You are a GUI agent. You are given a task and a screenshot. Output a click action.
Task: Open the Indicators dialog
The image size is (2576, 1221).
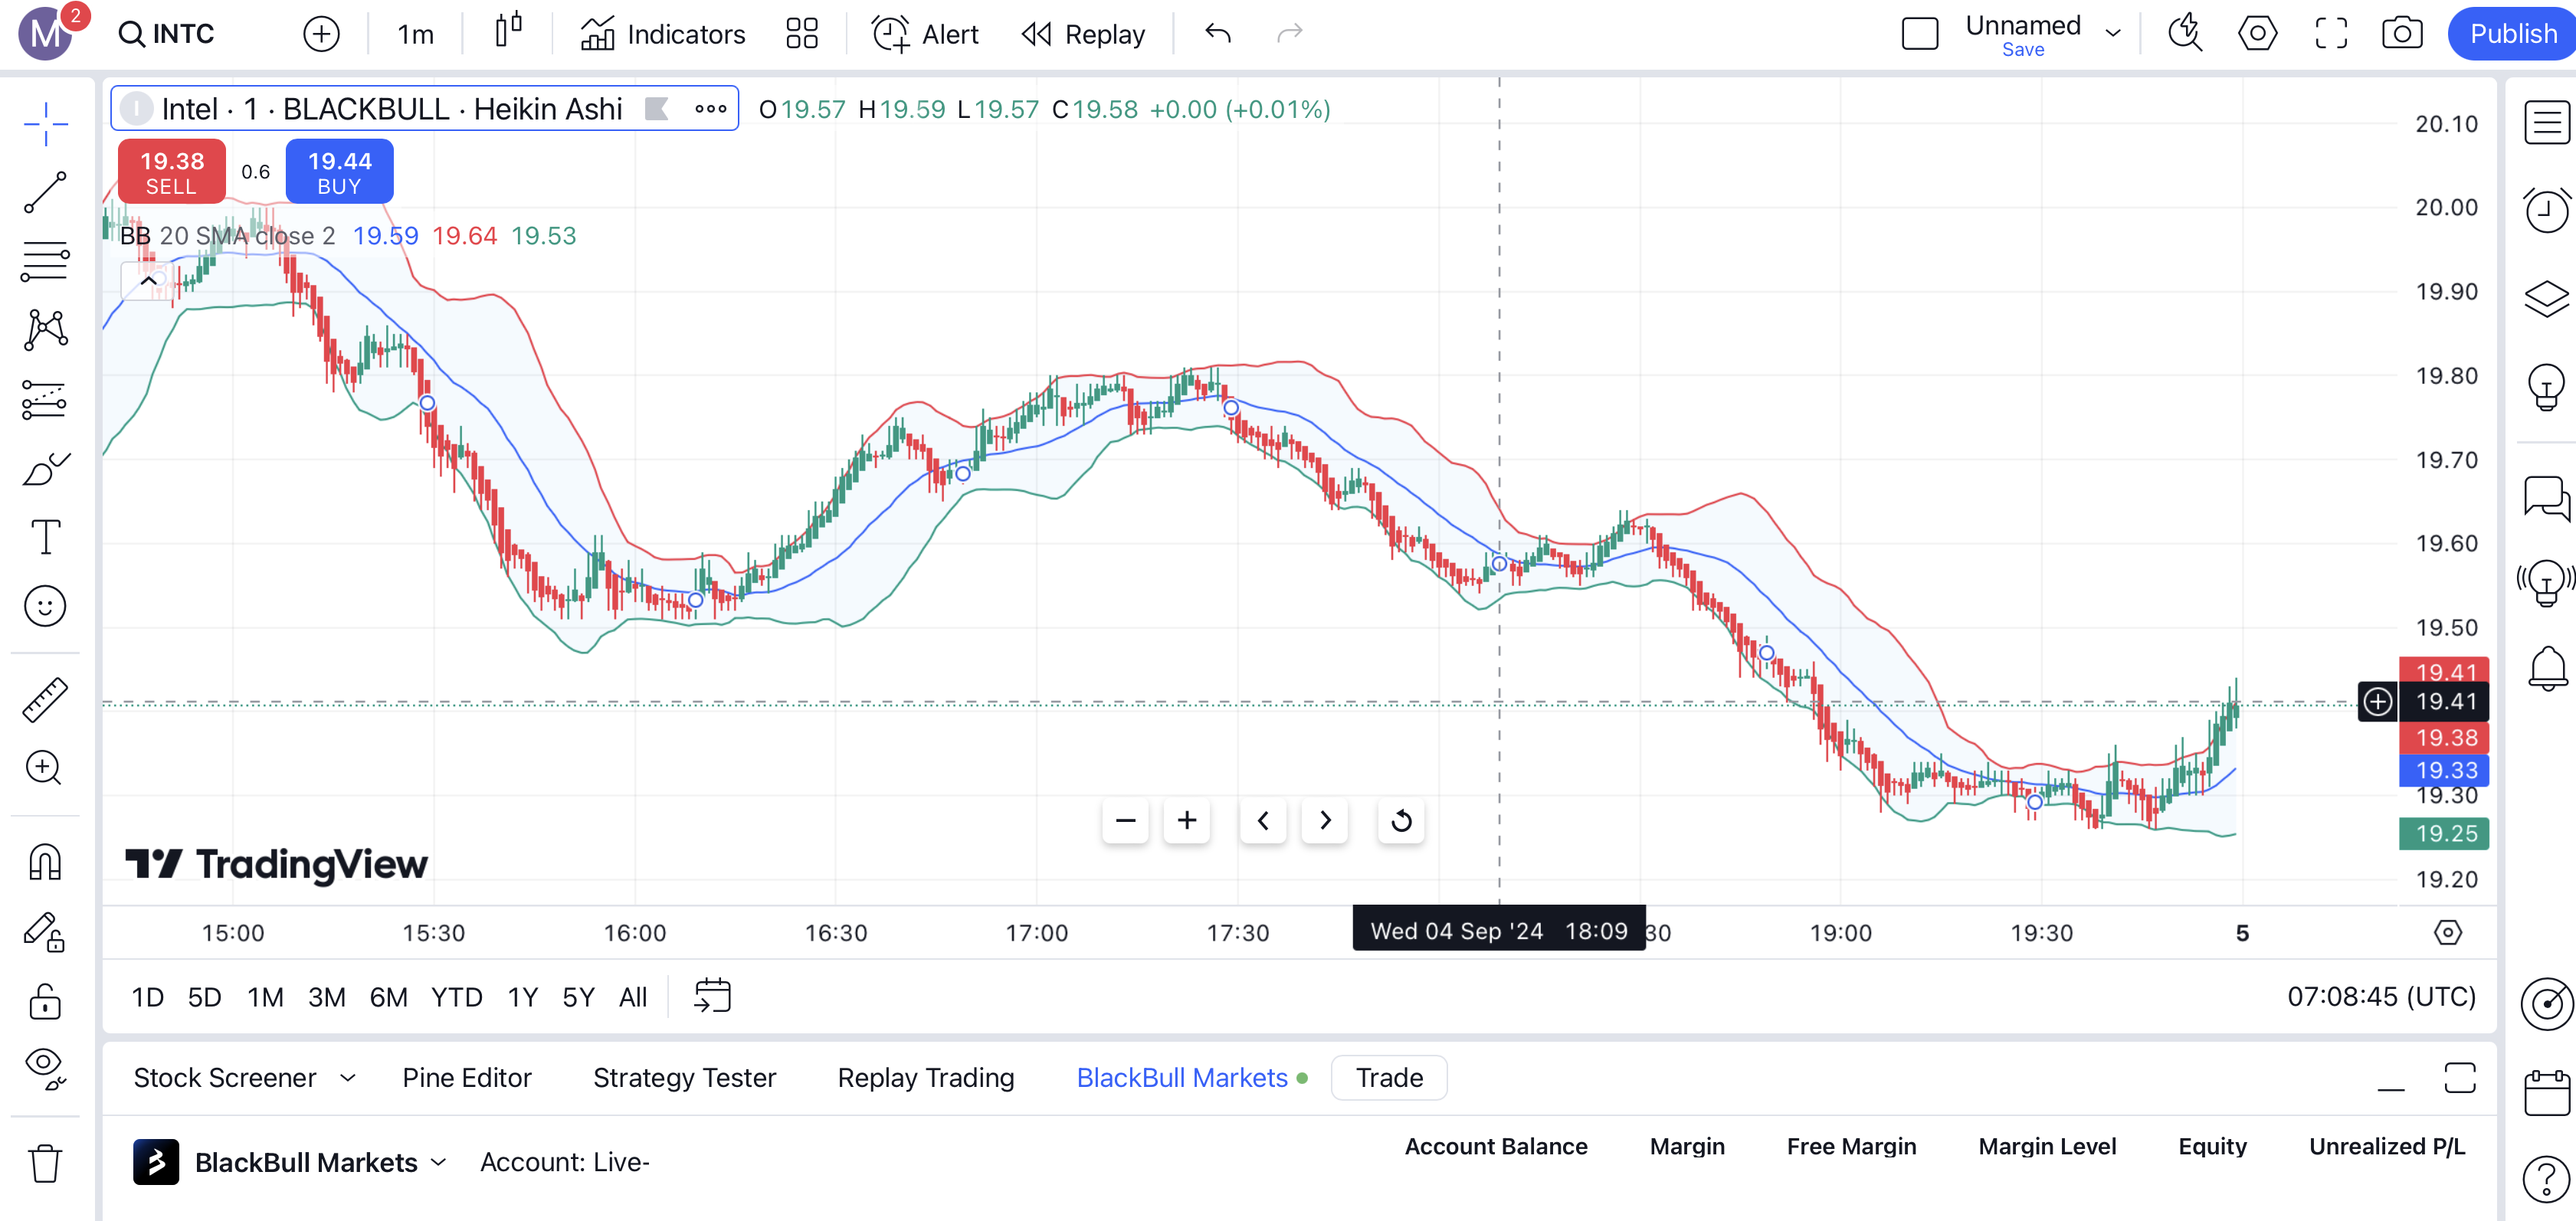click(x=663, y=34)
